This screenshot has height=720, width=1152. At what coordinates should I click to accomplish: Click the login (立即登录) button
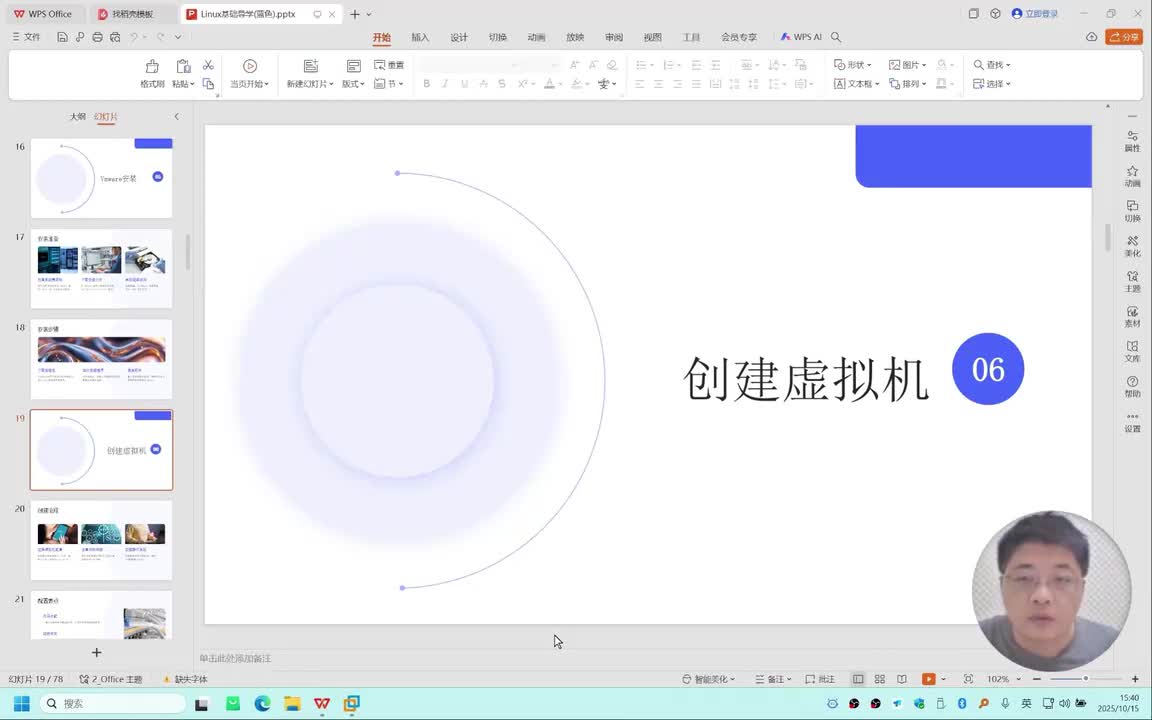[1035, 13]
